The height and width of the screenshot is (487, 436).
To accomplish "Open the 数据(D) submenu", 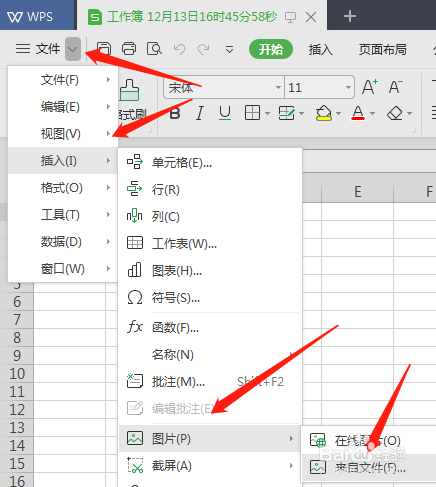I will tap(63, 242).
